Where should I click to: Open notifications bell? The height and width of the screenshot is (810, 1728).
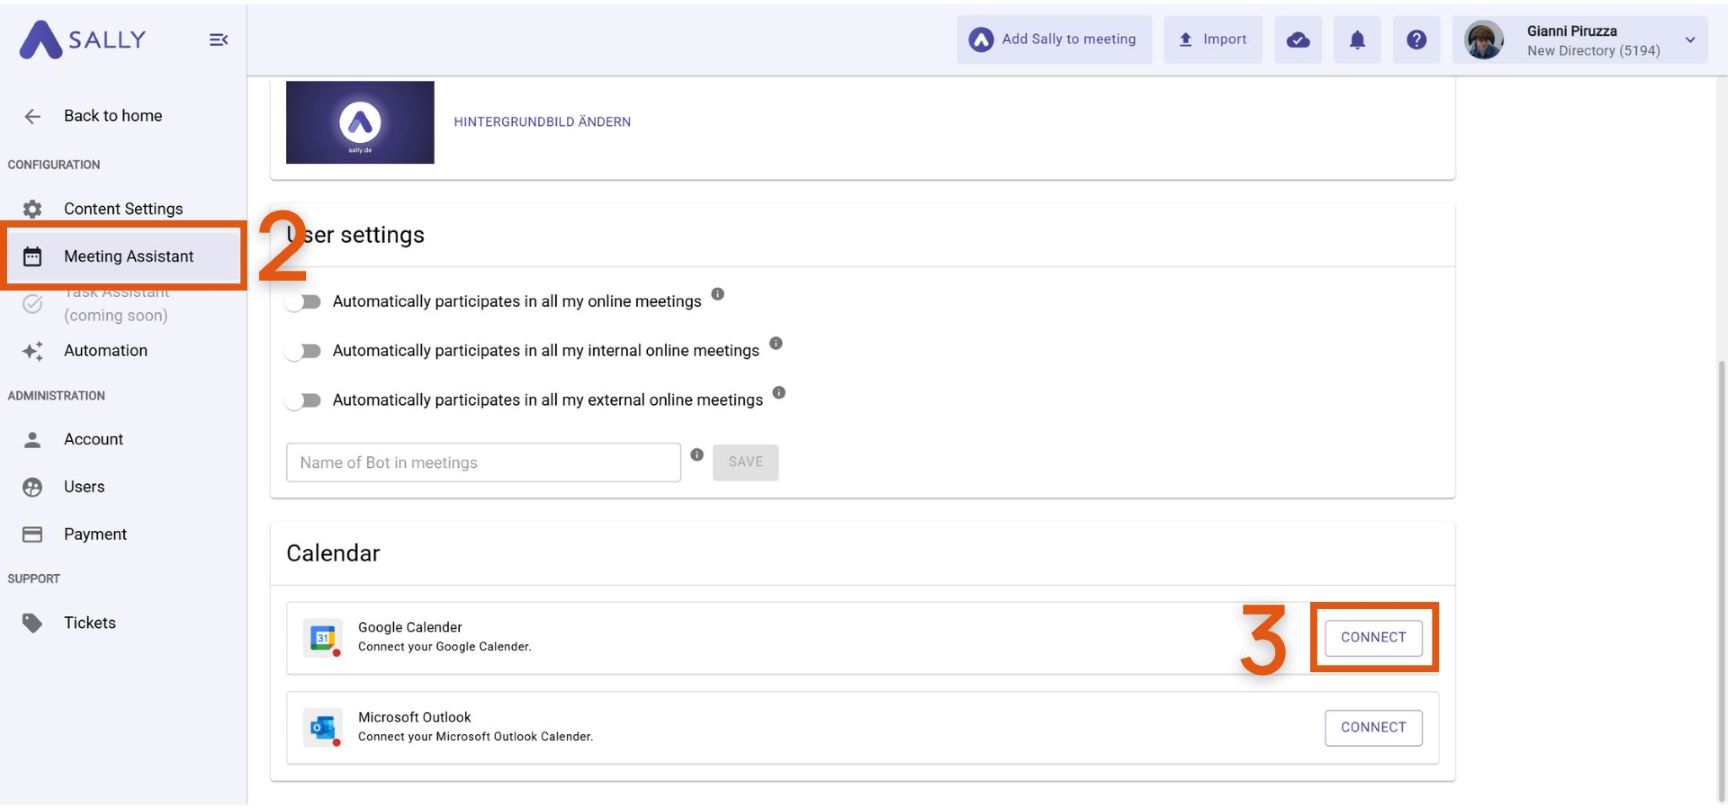[x=1357, y=40]
